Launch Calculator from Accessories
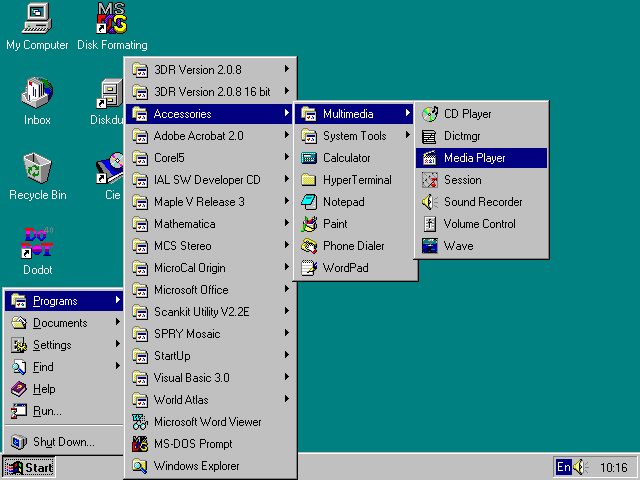The height and width of the screenshot is (480, 640). (346, 158)
